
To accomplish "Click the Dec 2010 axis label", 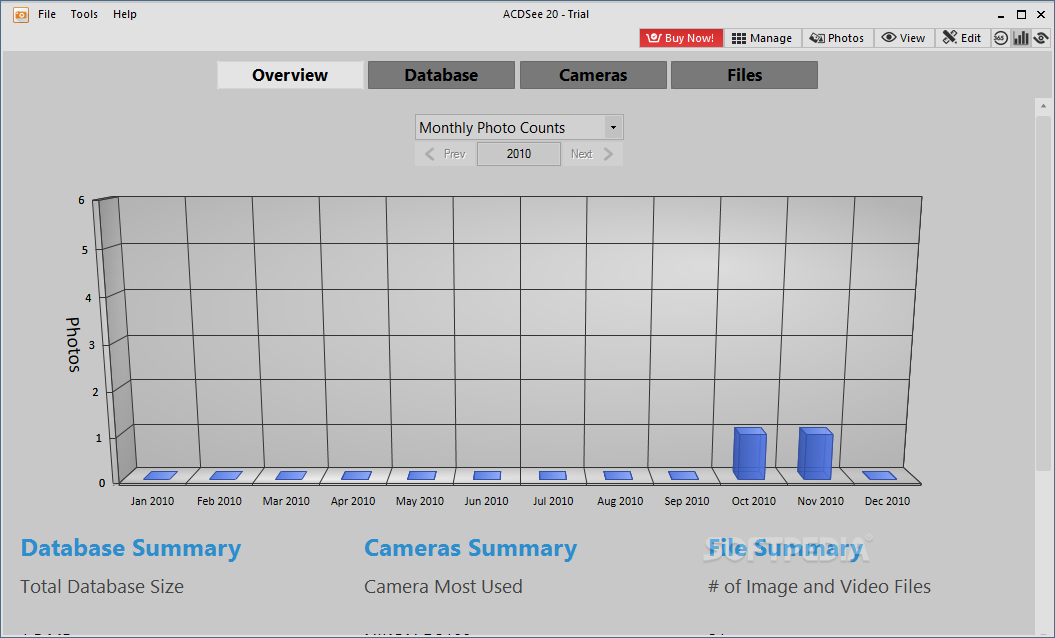I will tap(887, 501).
